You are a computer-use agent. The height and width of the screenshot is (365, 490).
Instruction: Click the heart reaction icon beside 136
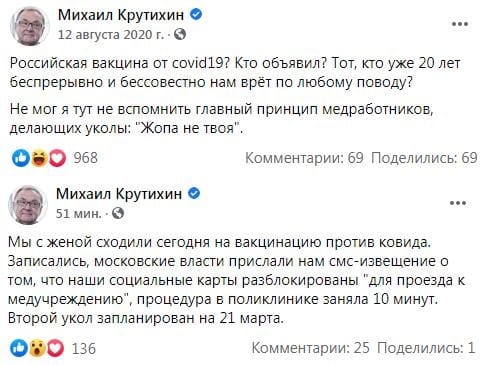pyautogui.click(x=55, y=348)
